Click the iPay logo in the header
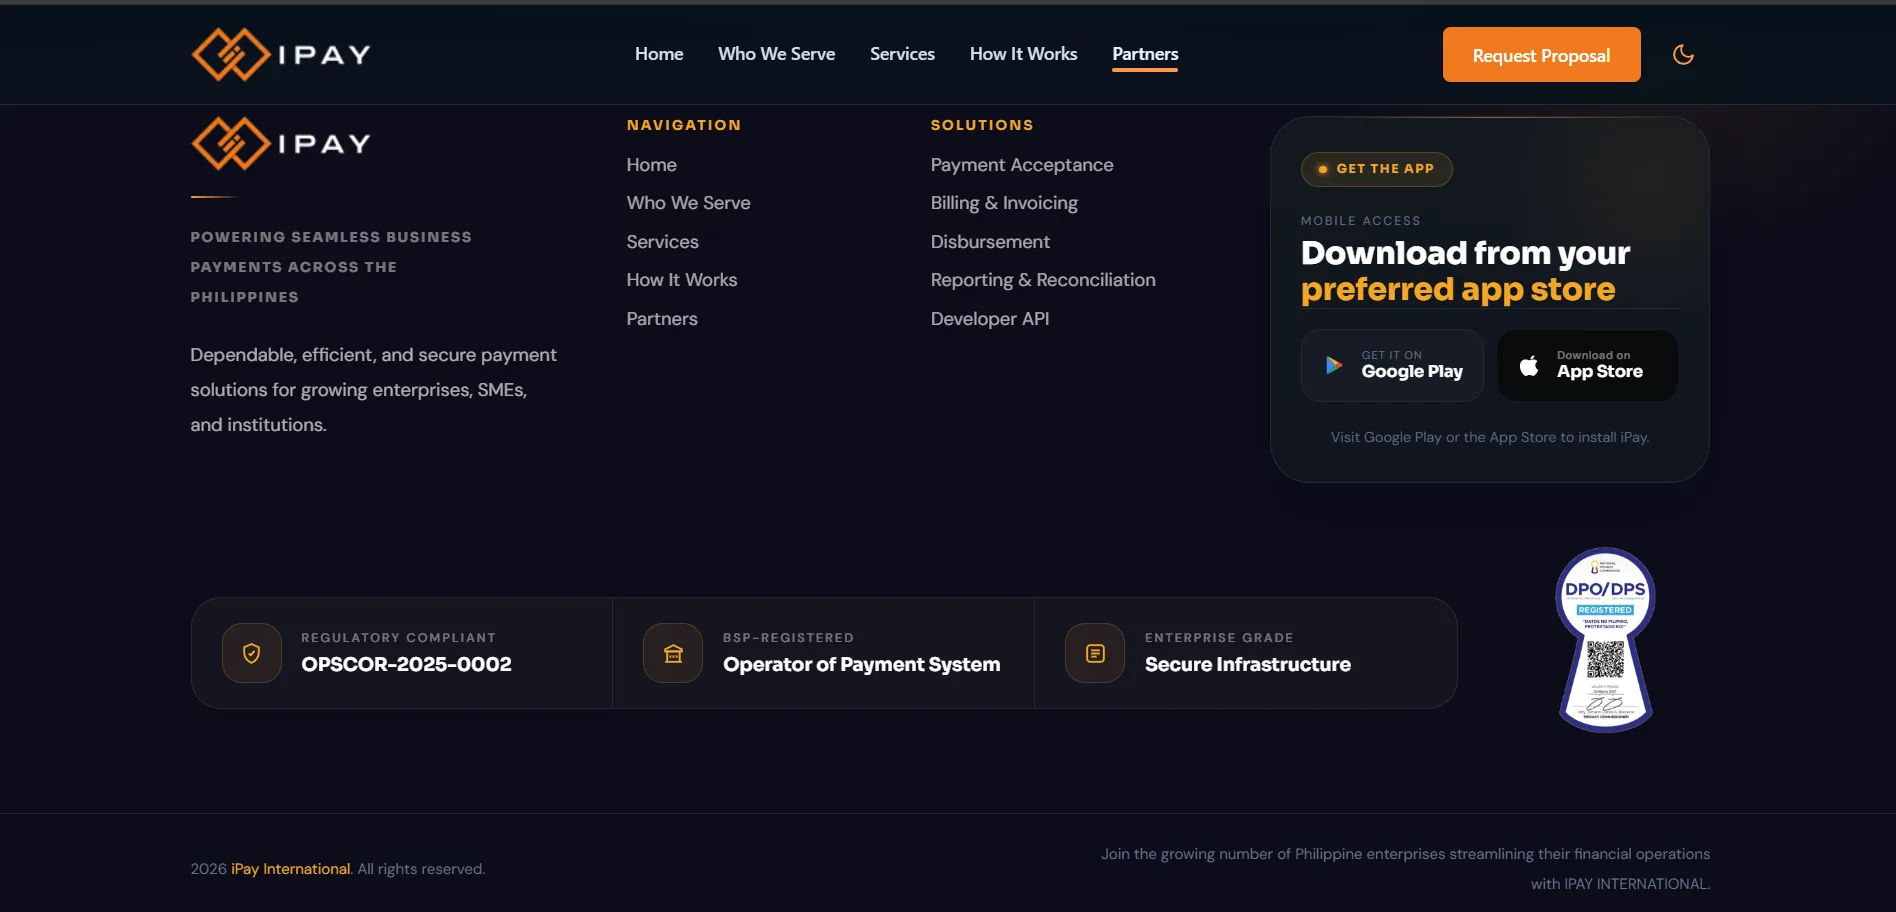1896x912 pixels. click(x=281, y=54)
